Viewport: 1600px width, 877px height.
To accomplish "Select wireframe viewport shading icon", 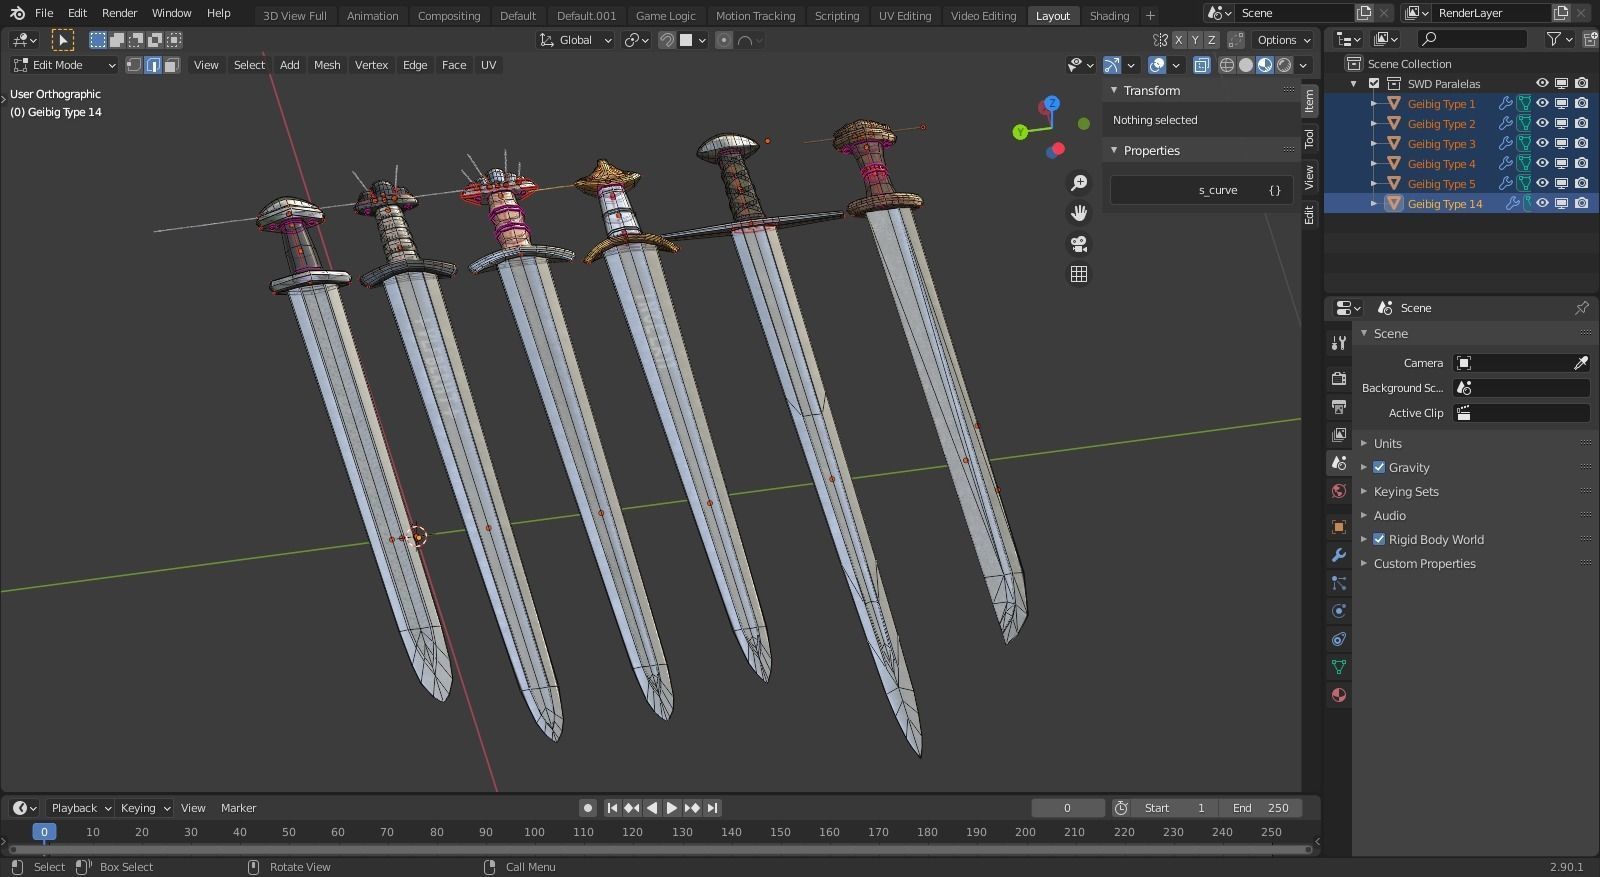I will point(1227,65).
